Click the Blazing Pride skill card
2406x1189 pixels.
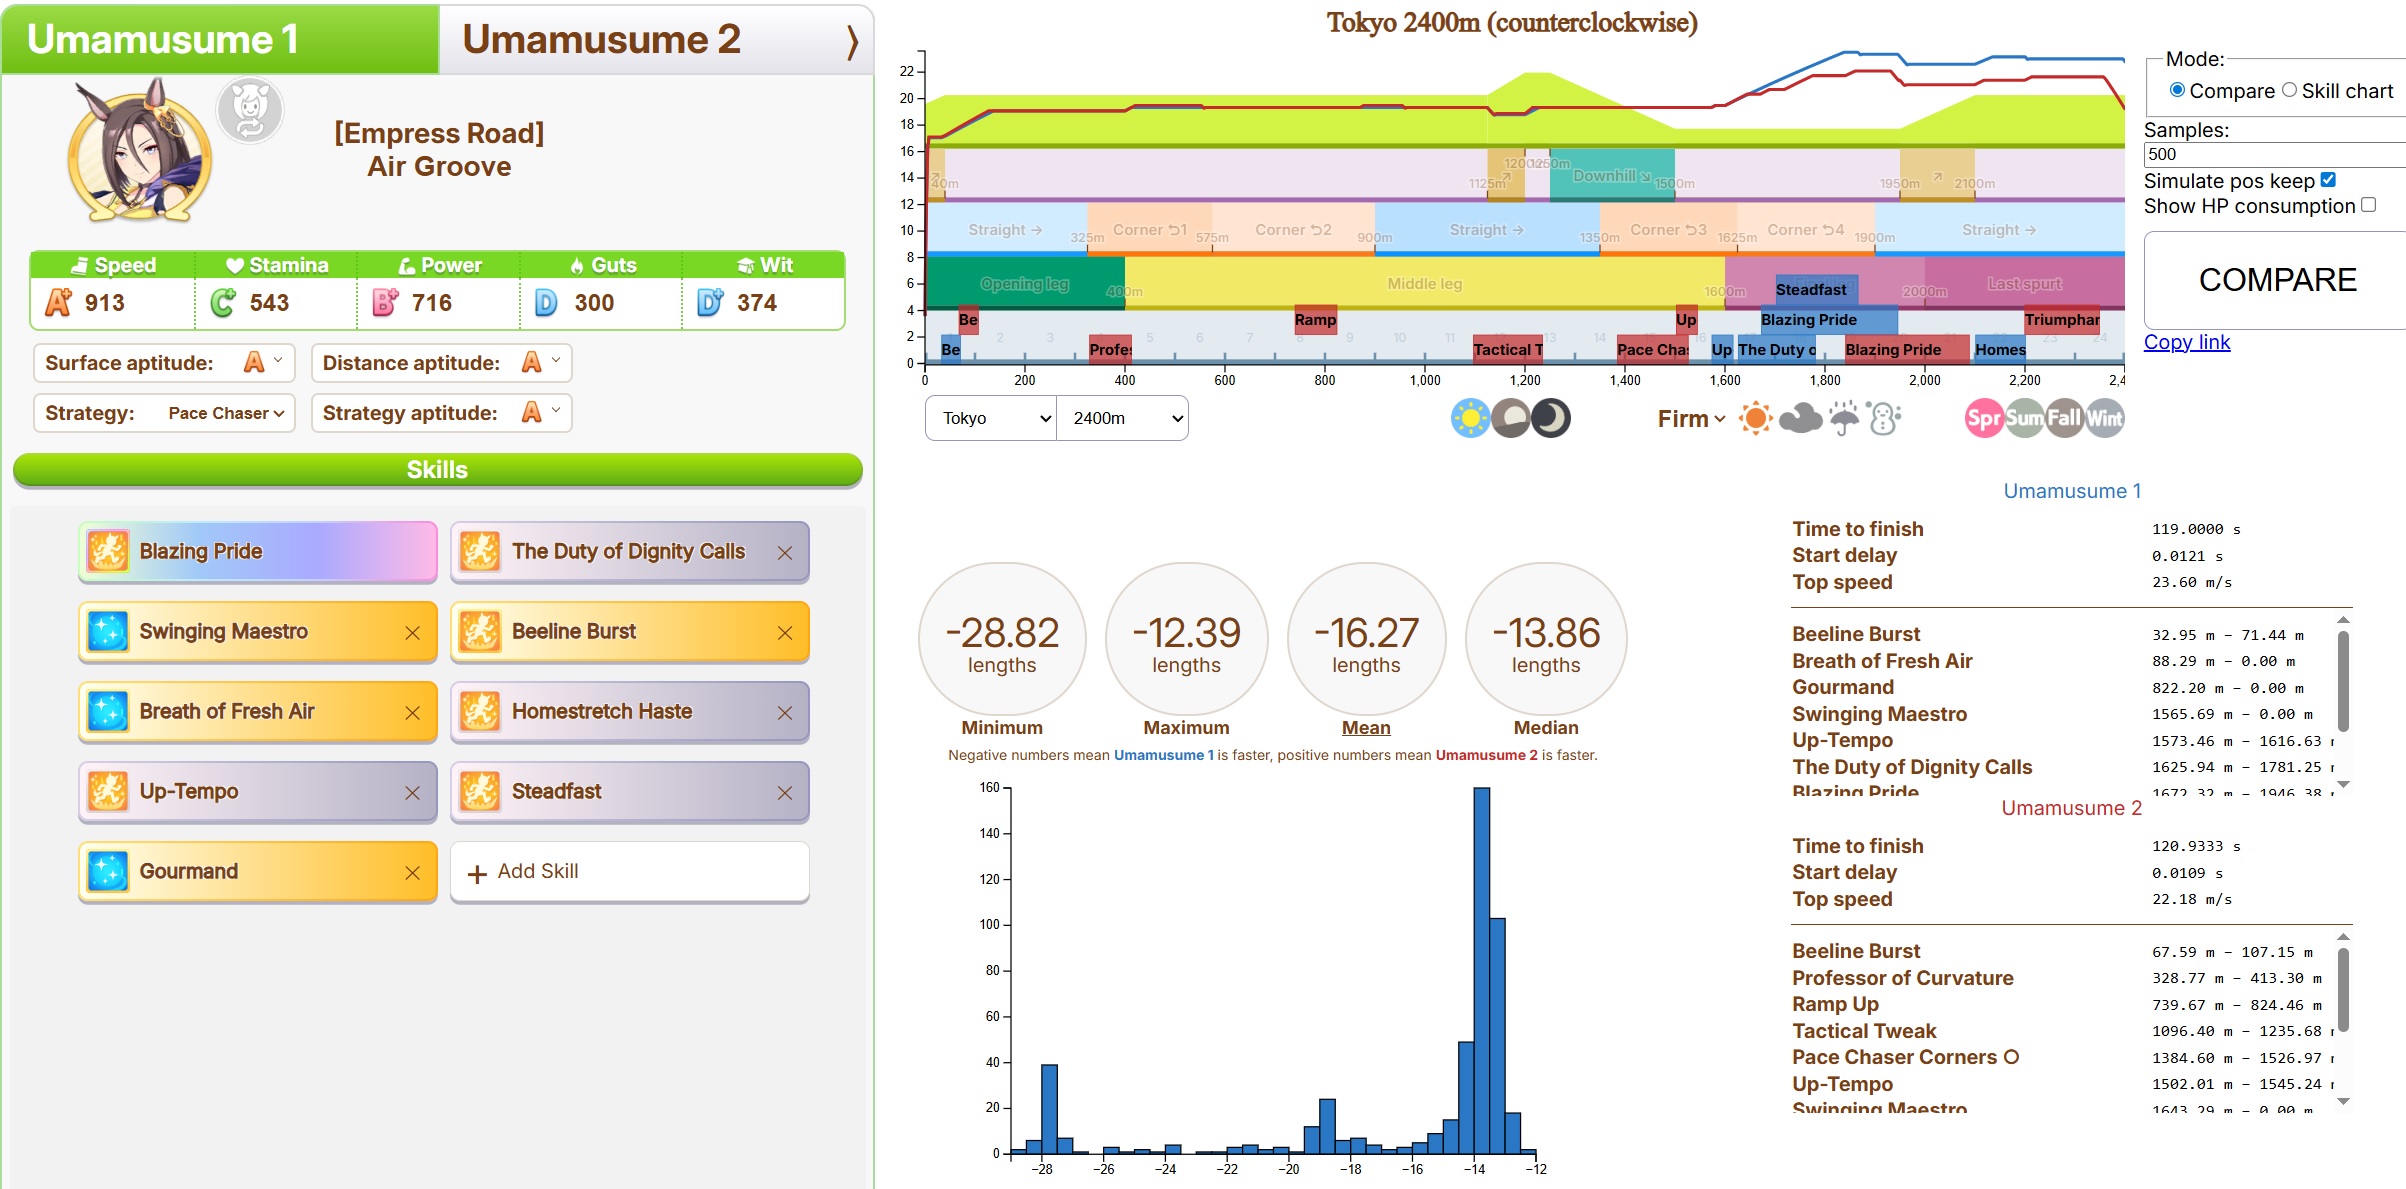[258, 551]
